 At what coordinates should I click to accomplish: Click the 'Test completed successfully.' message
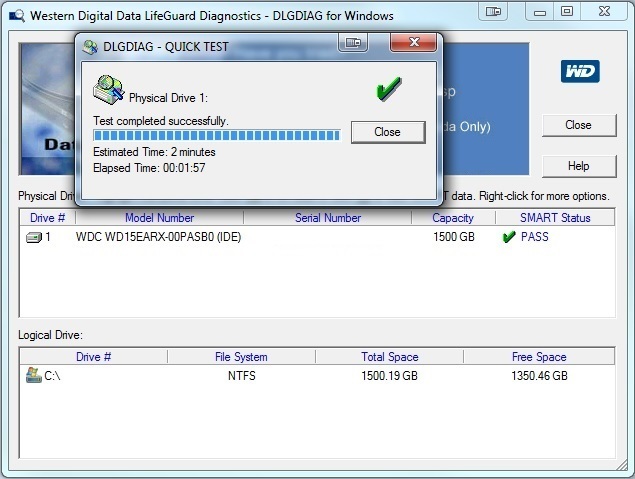[161, 121]
